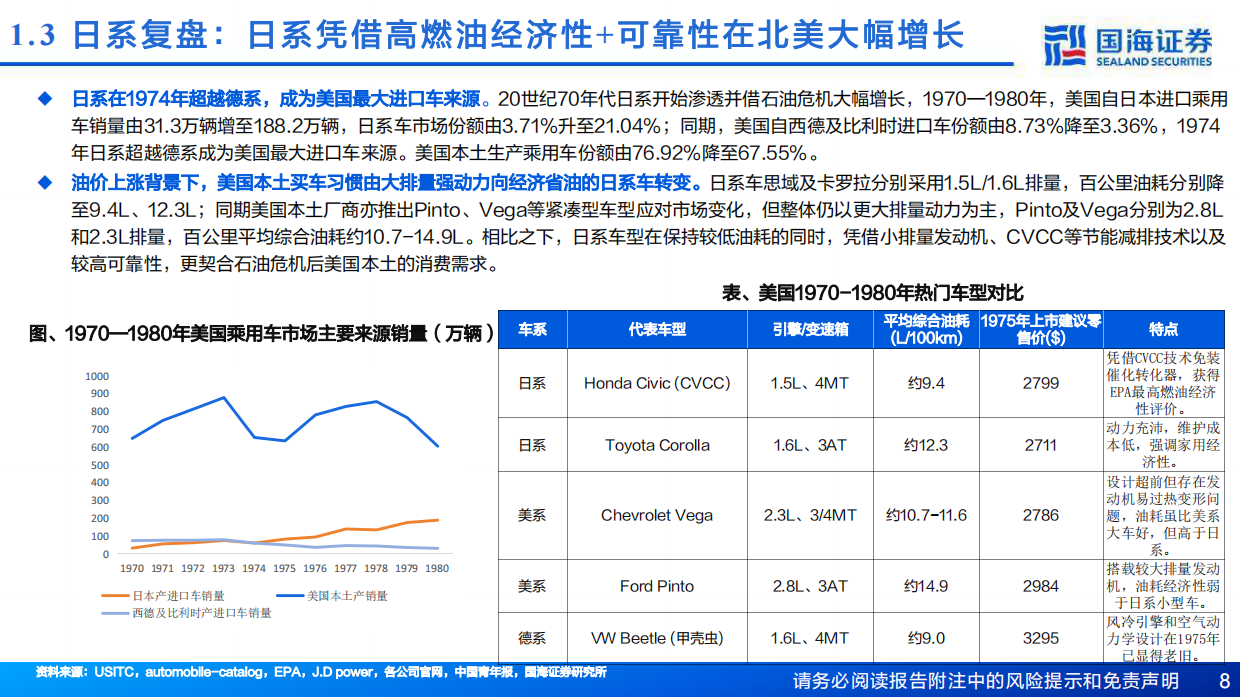Click the x-axis year label 1975
1240x697 pixels.
click(x=285, y=568)
